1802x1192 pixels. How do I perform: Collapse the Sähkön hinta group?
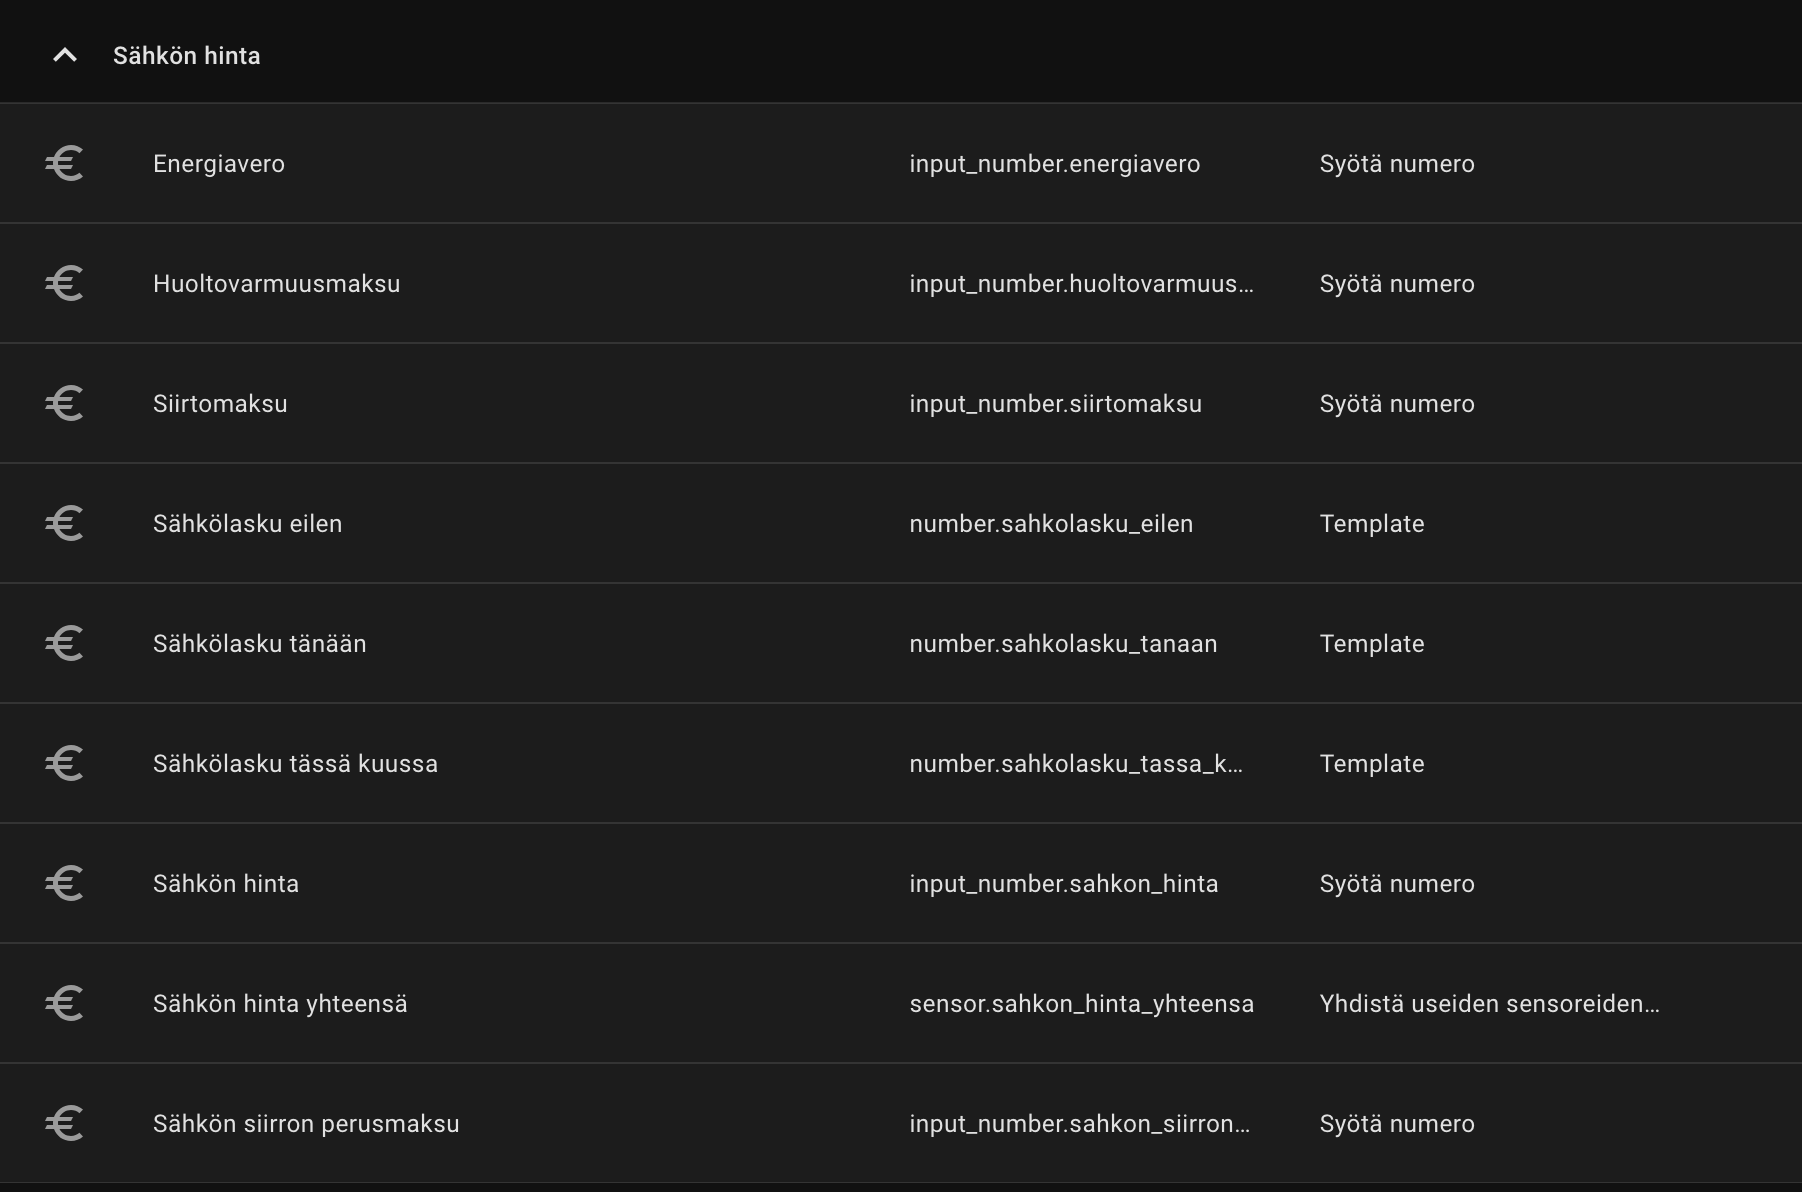(x=65, y=56)
